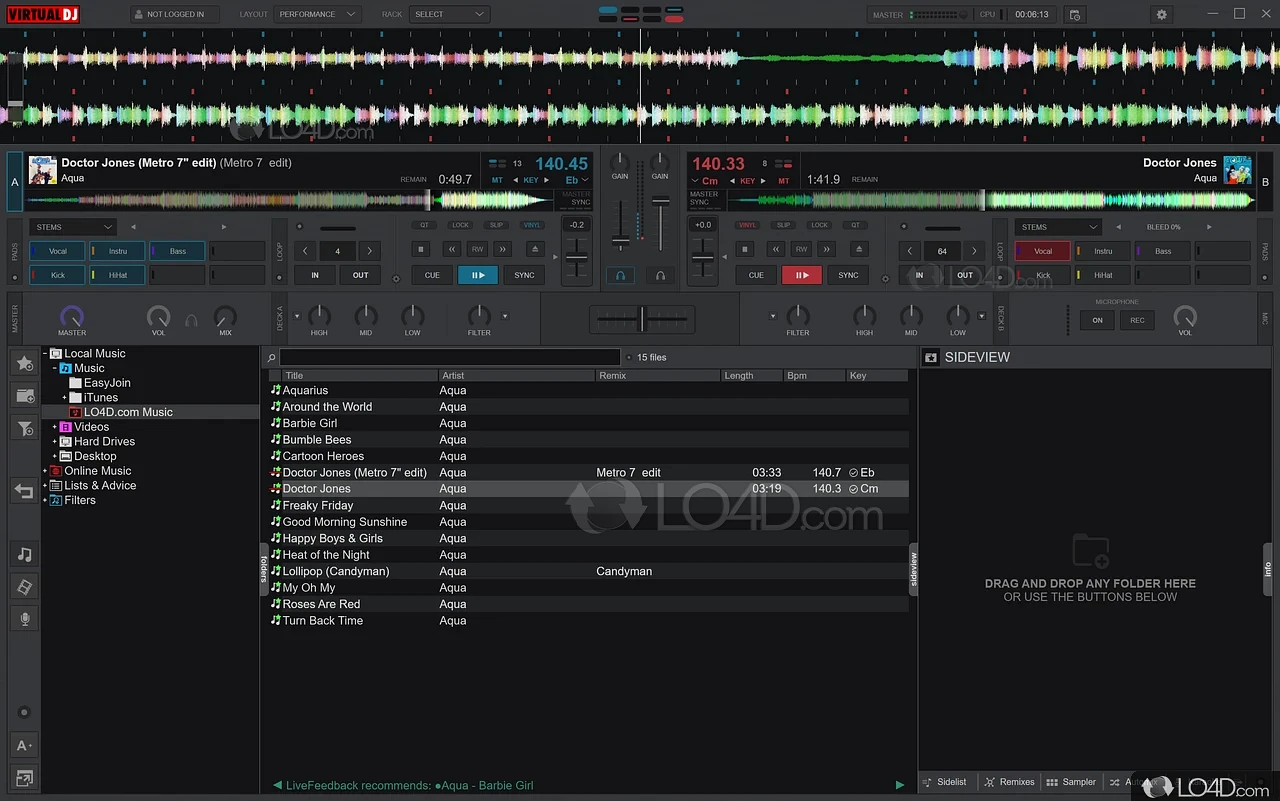Screen dimensions: 1280x801
Task: Click the search magnifier icon
Action: [271, 357]
